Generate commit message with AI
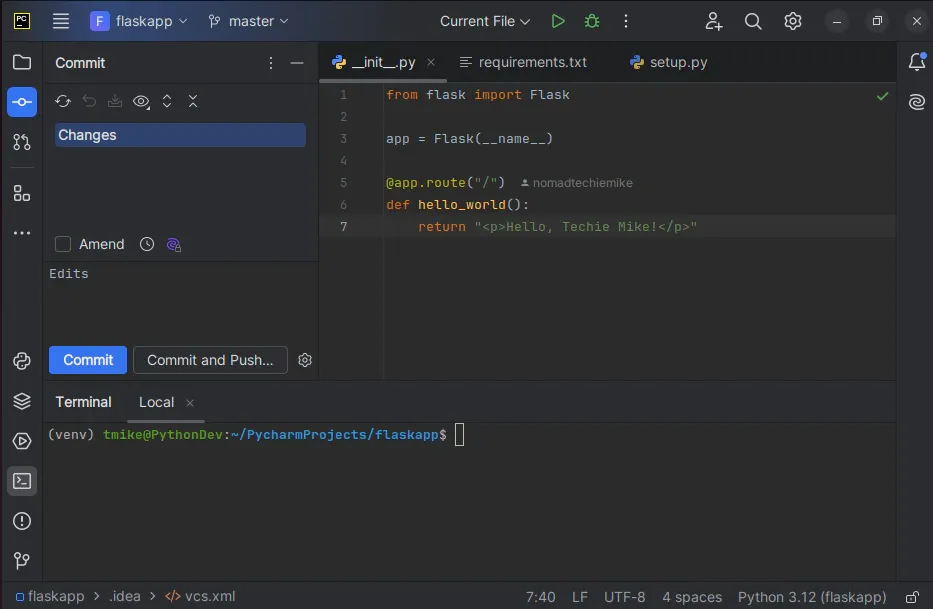 tap(174, 245)
